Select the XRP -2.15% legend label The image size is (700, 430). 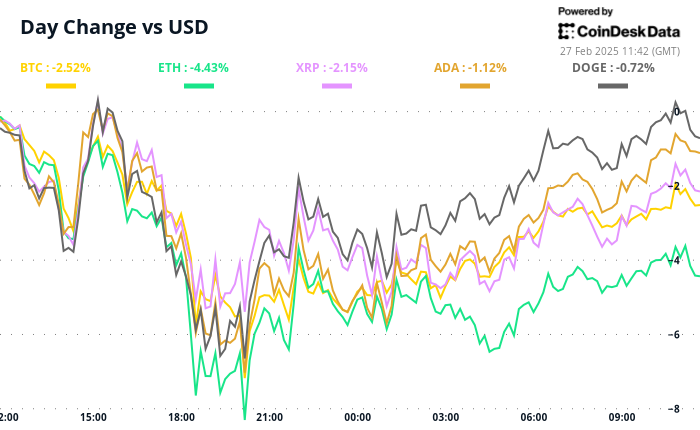[331, 68]
